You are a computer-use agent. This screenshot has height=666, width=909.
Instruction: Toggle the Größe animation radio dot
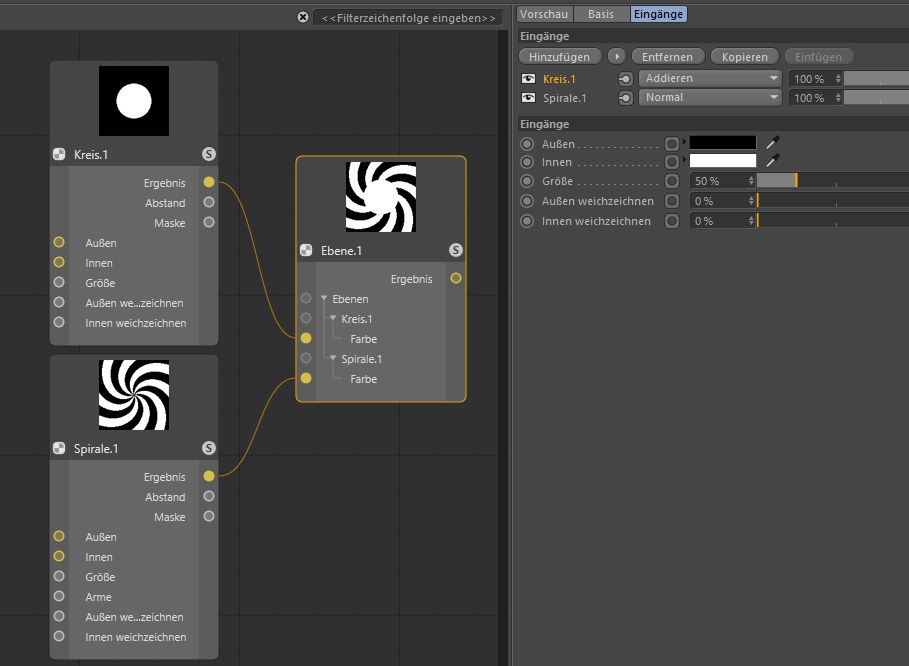pyautogui.click(x=527, y=181)
